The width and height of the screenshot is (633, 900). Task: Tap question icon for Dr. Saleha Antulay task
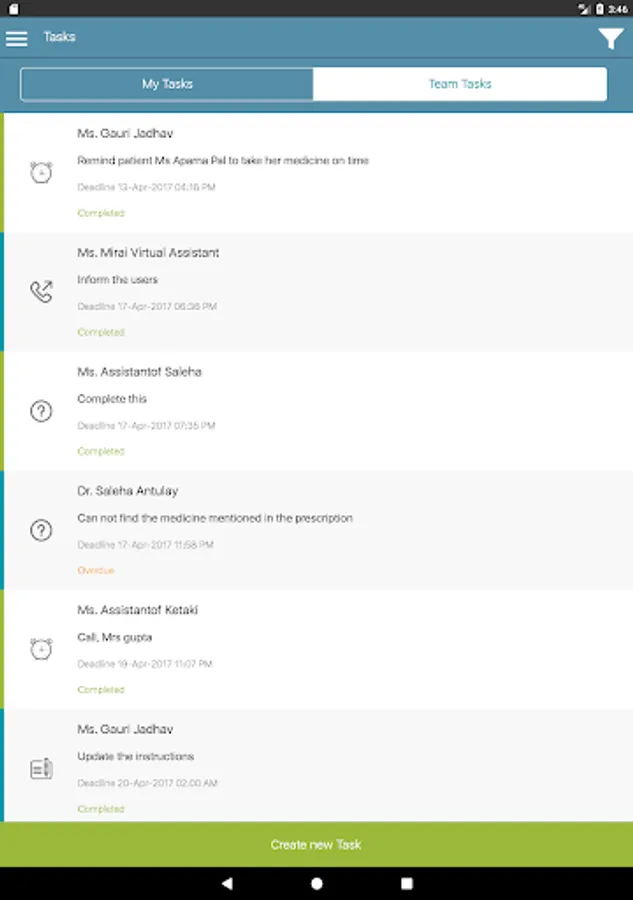click(41, 530)
